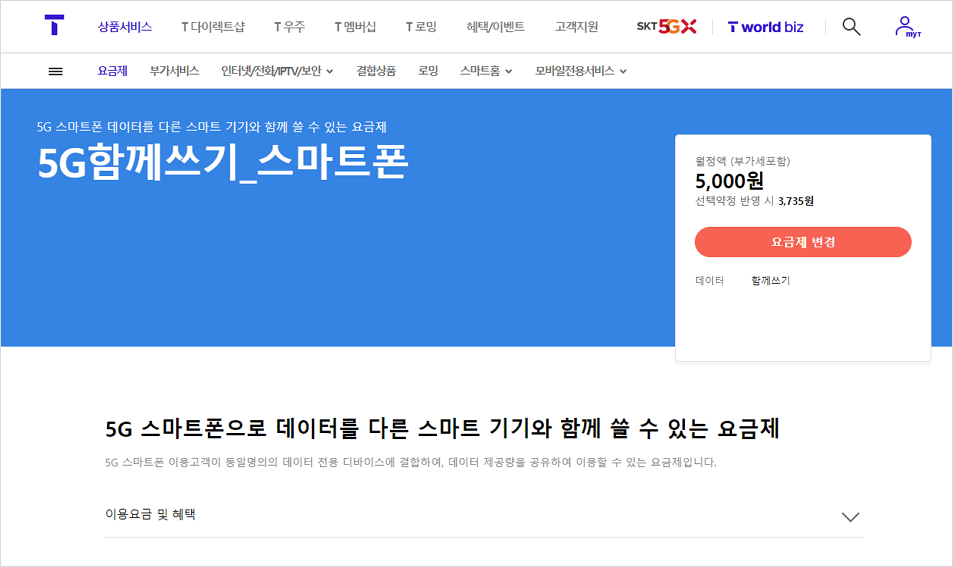Click the T logo home icon
This screenshot has height=567, width=953.
tap(54, 25)
